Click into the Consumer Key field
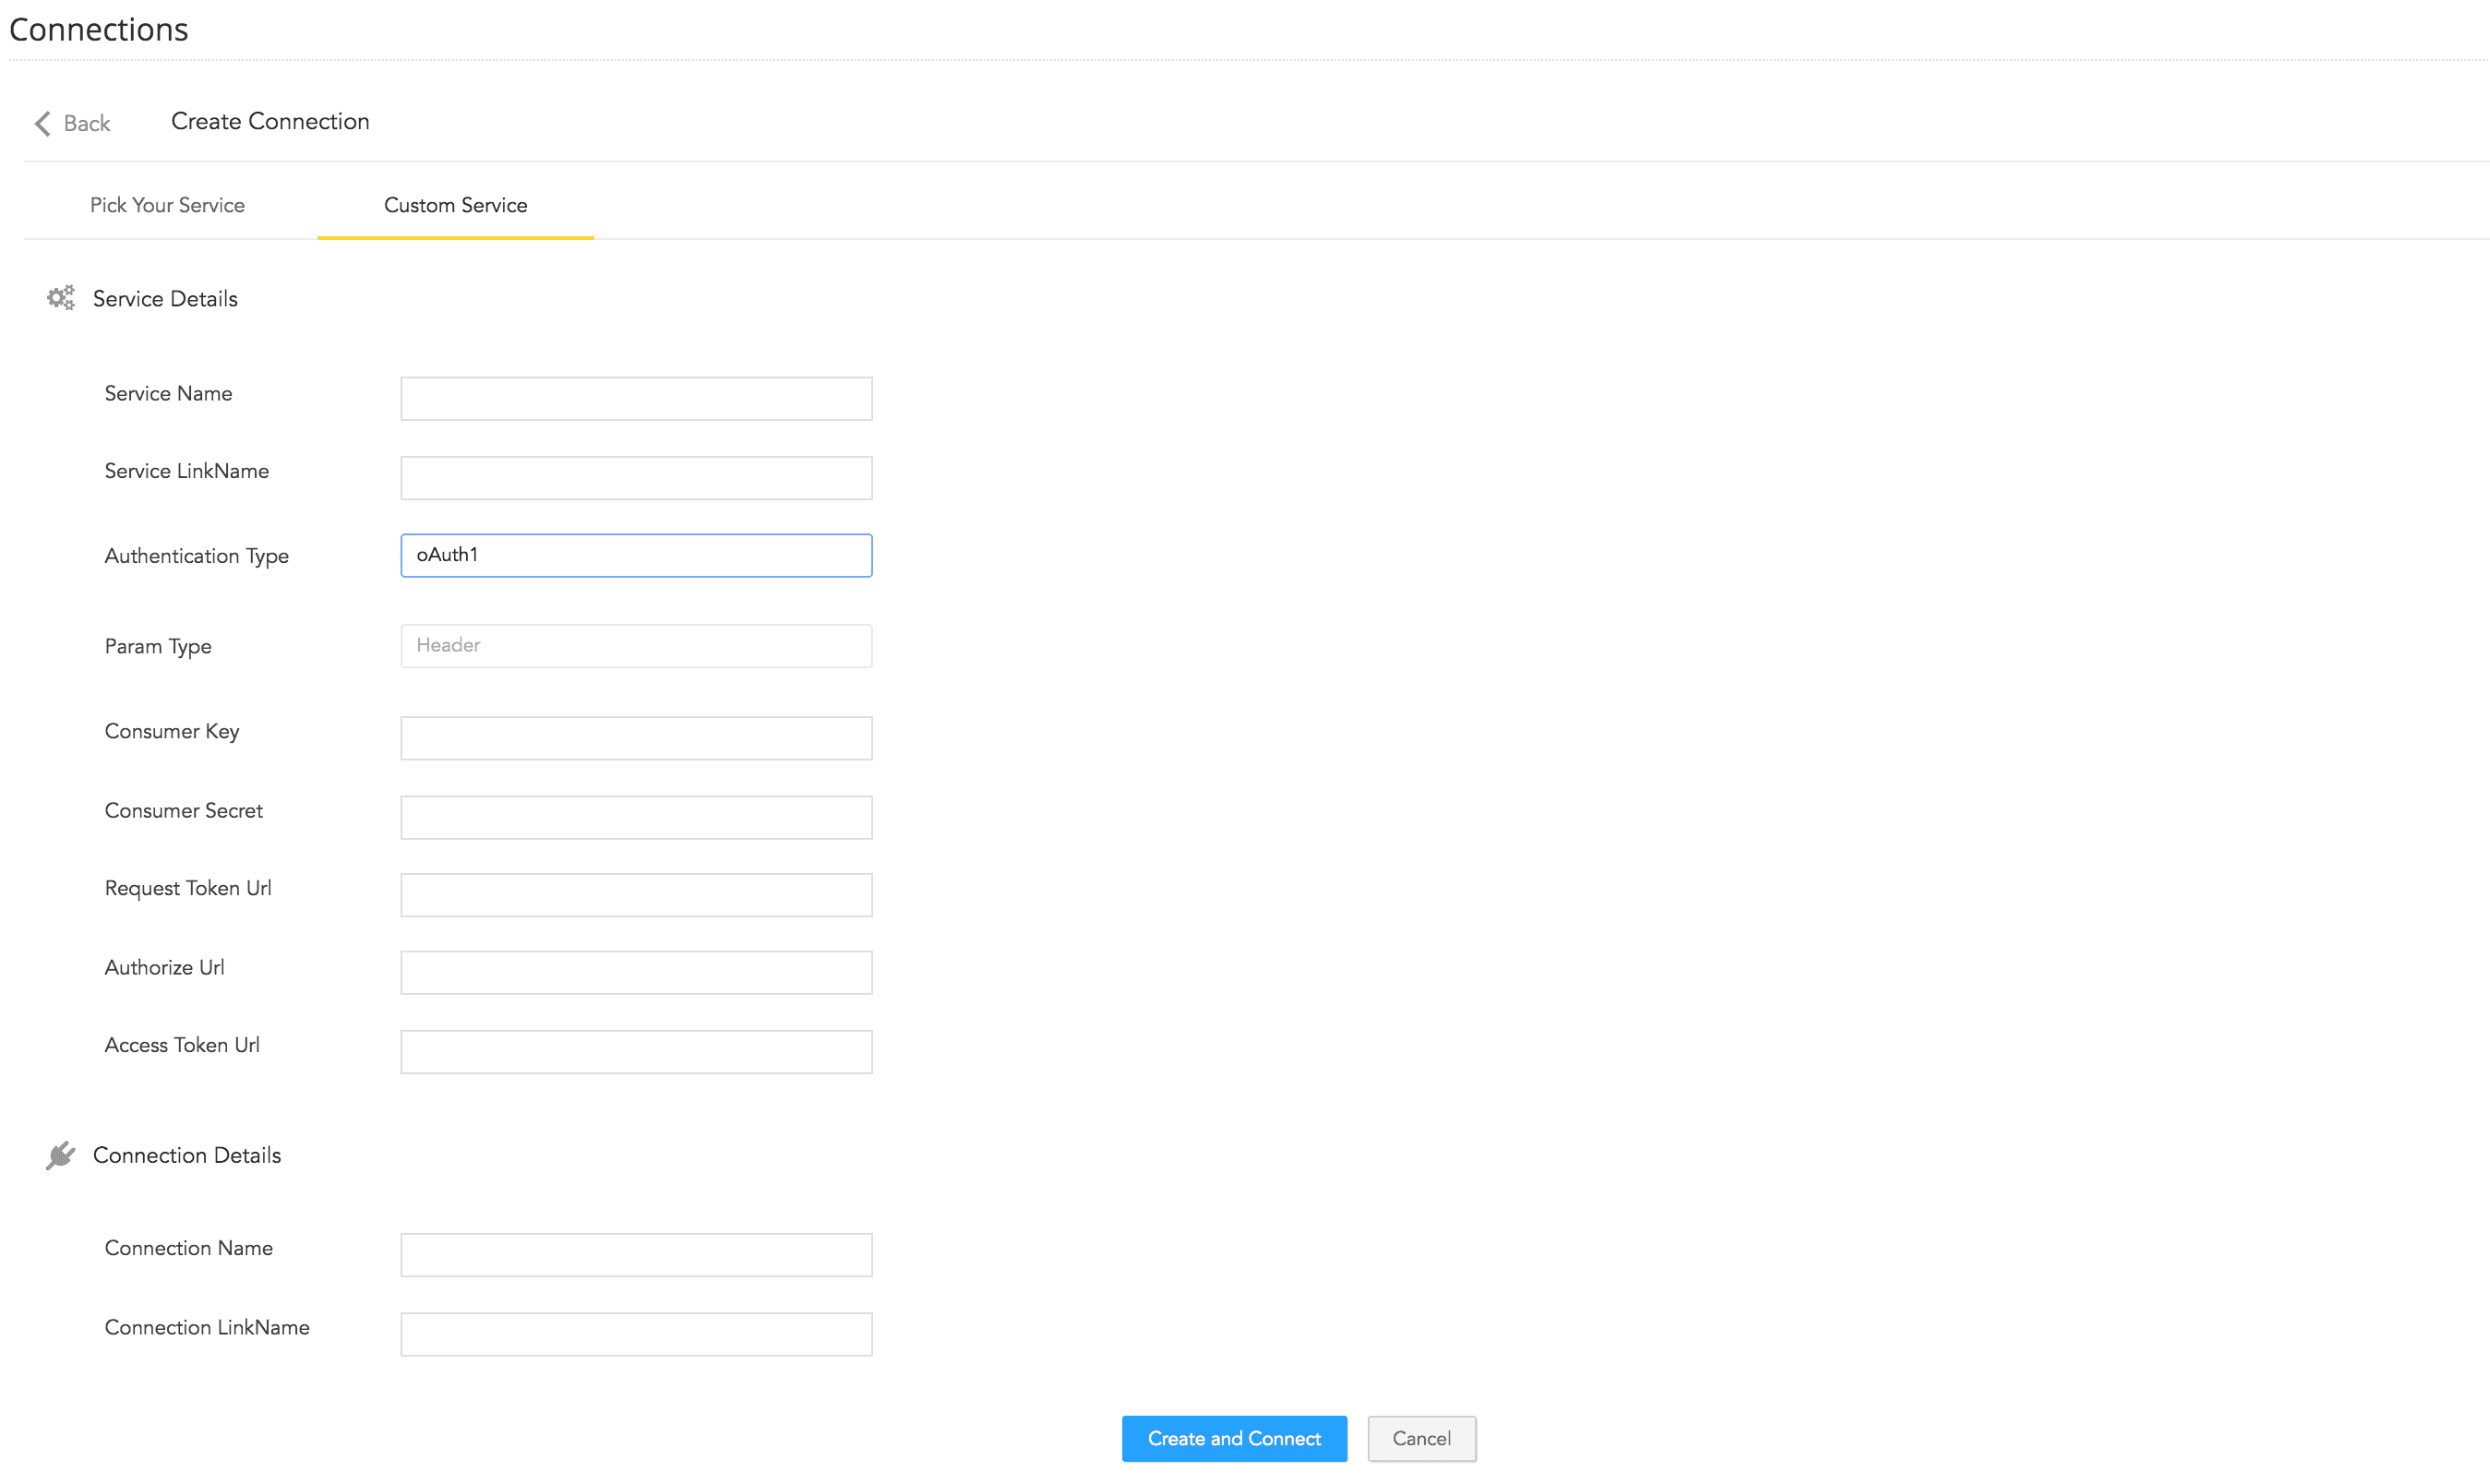Viewport: 2490px width, 1484px height. [636, 738]
